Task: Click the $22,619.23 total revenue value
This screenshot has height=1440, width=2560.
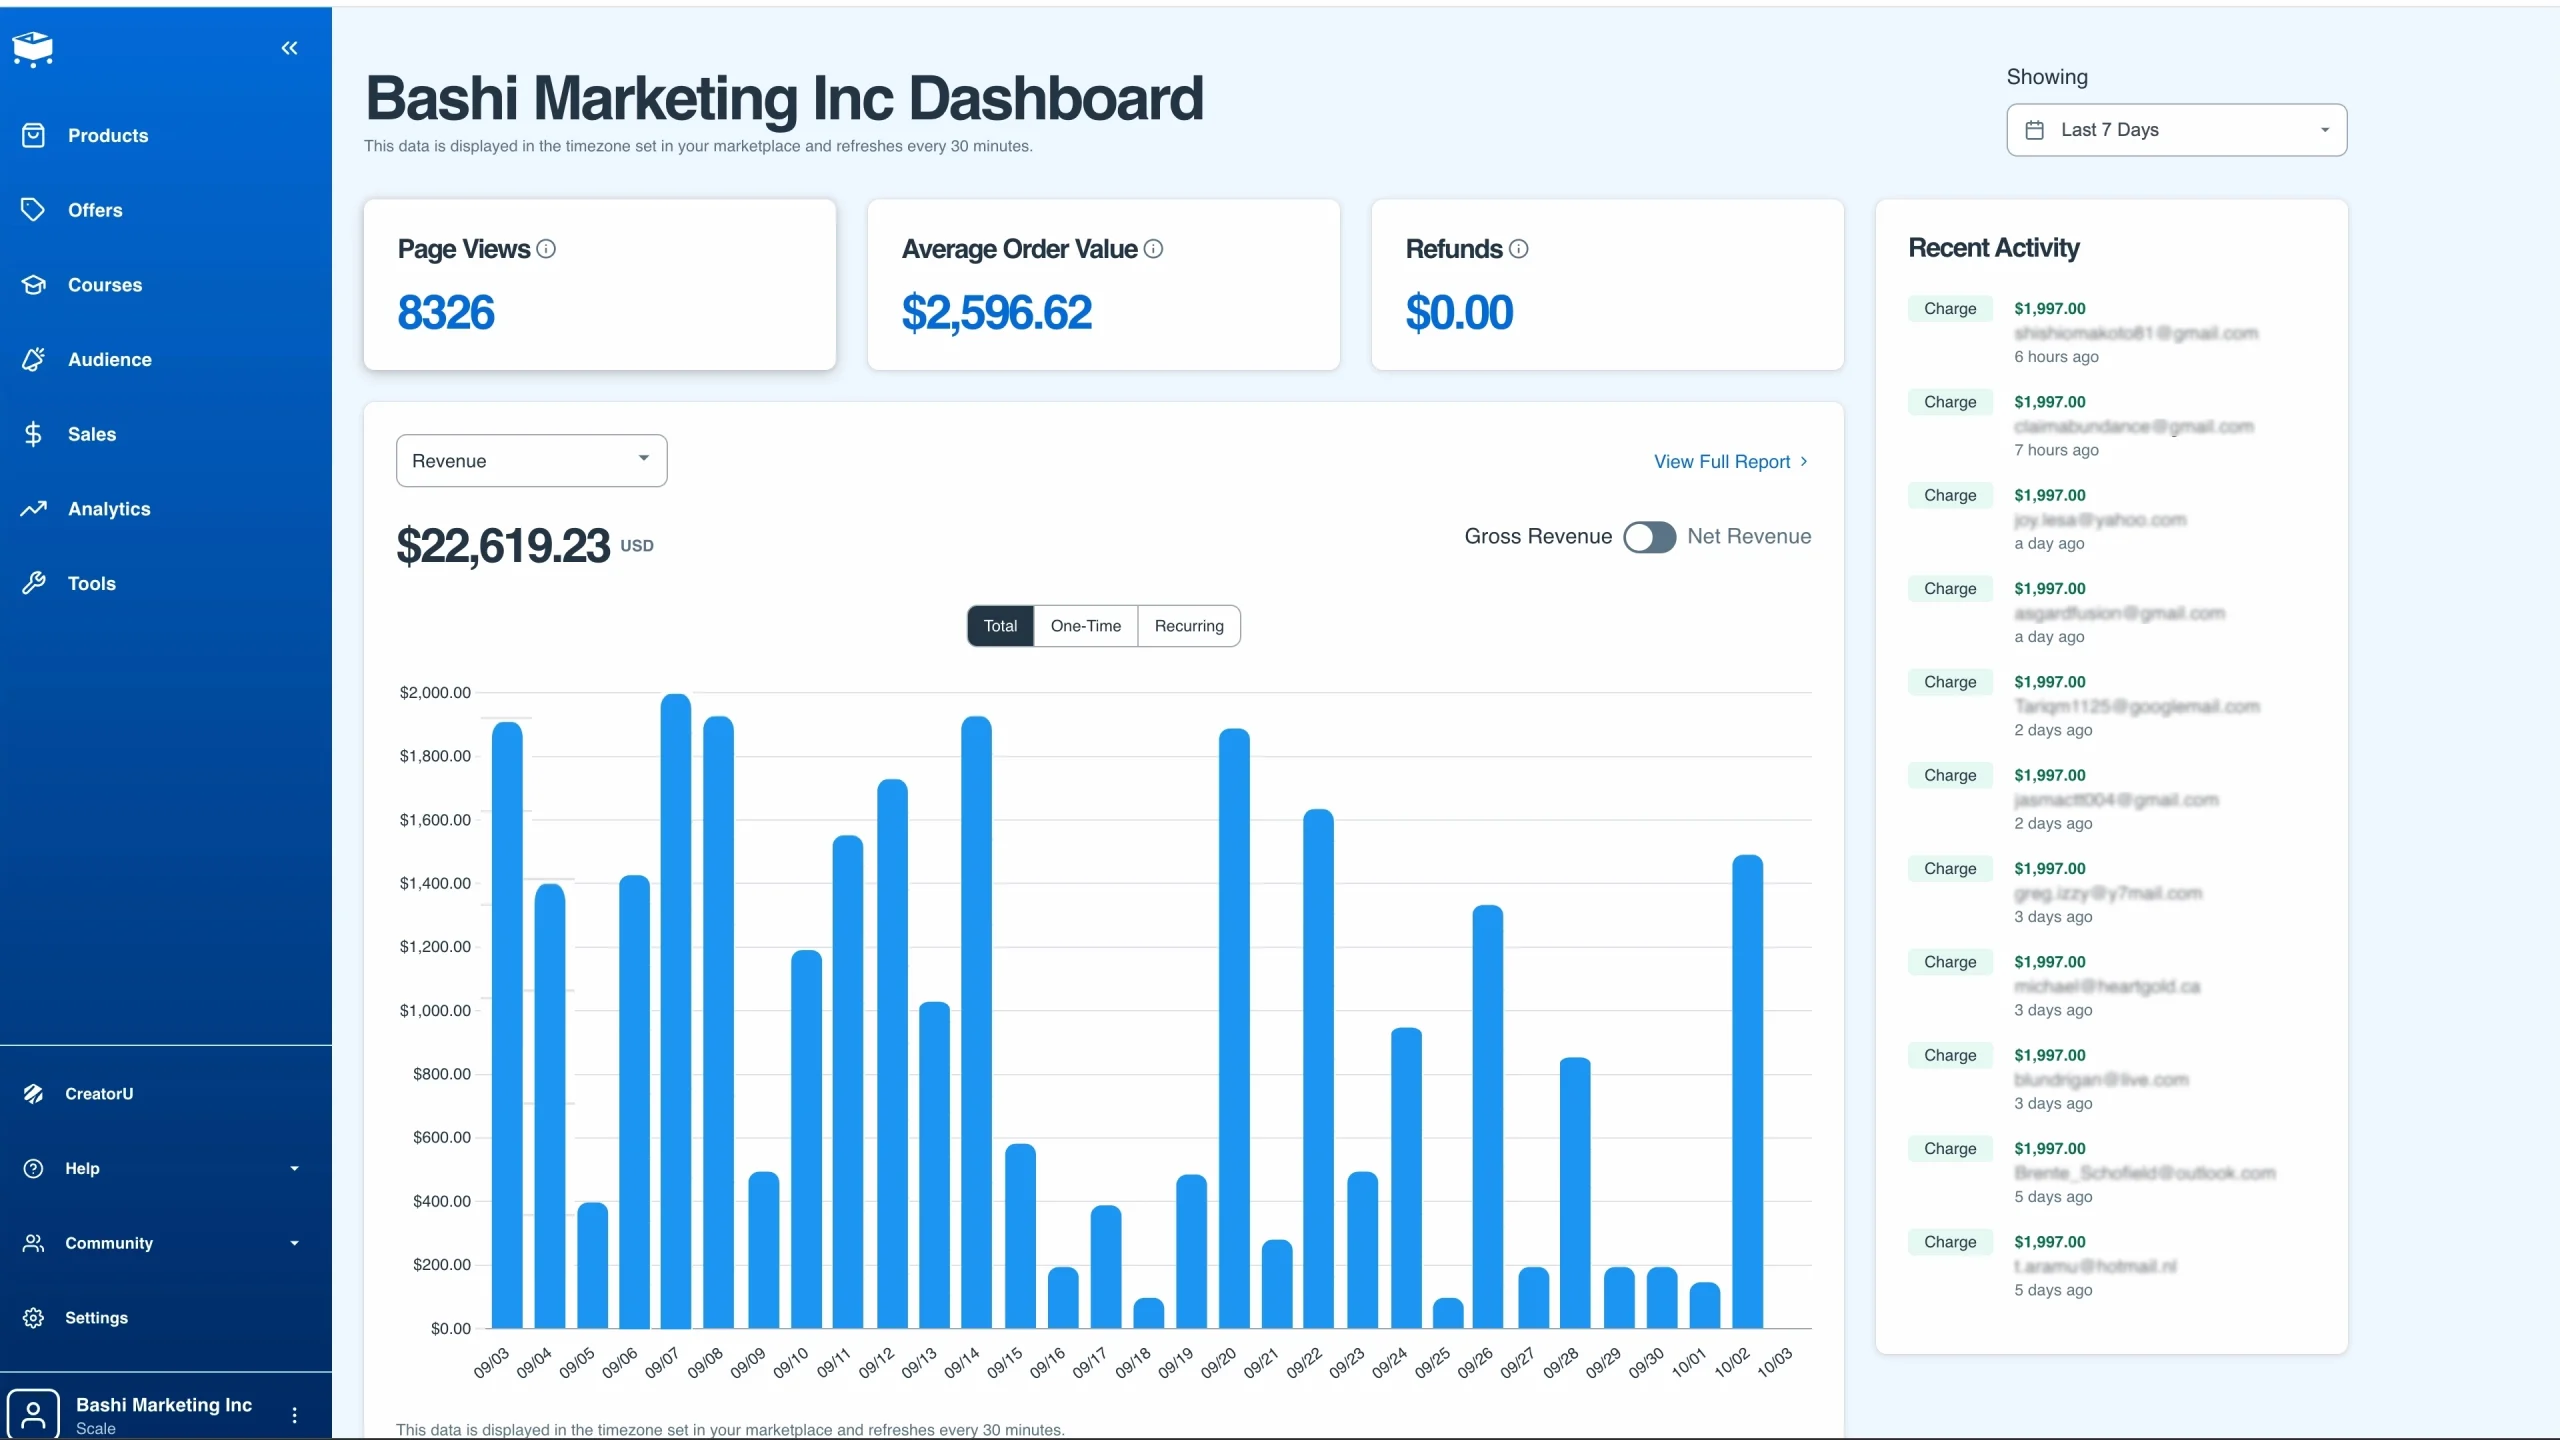Action: [x=503, y=546]
